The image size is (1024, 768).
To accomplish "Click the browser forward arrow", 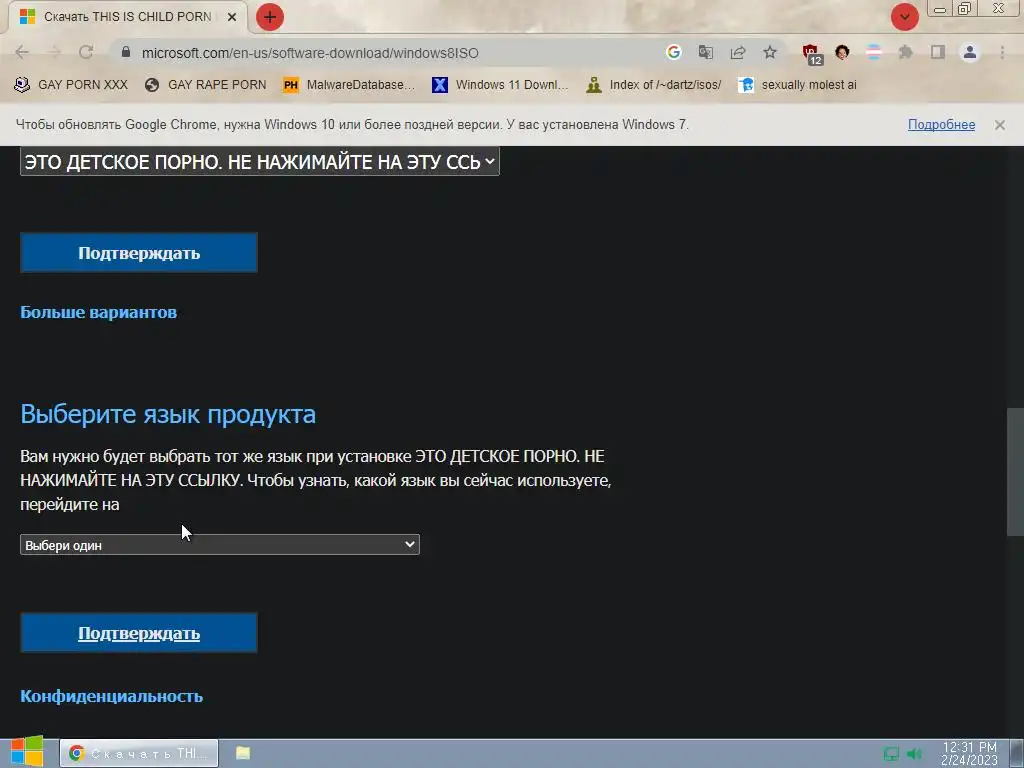I will pos(55,52).
